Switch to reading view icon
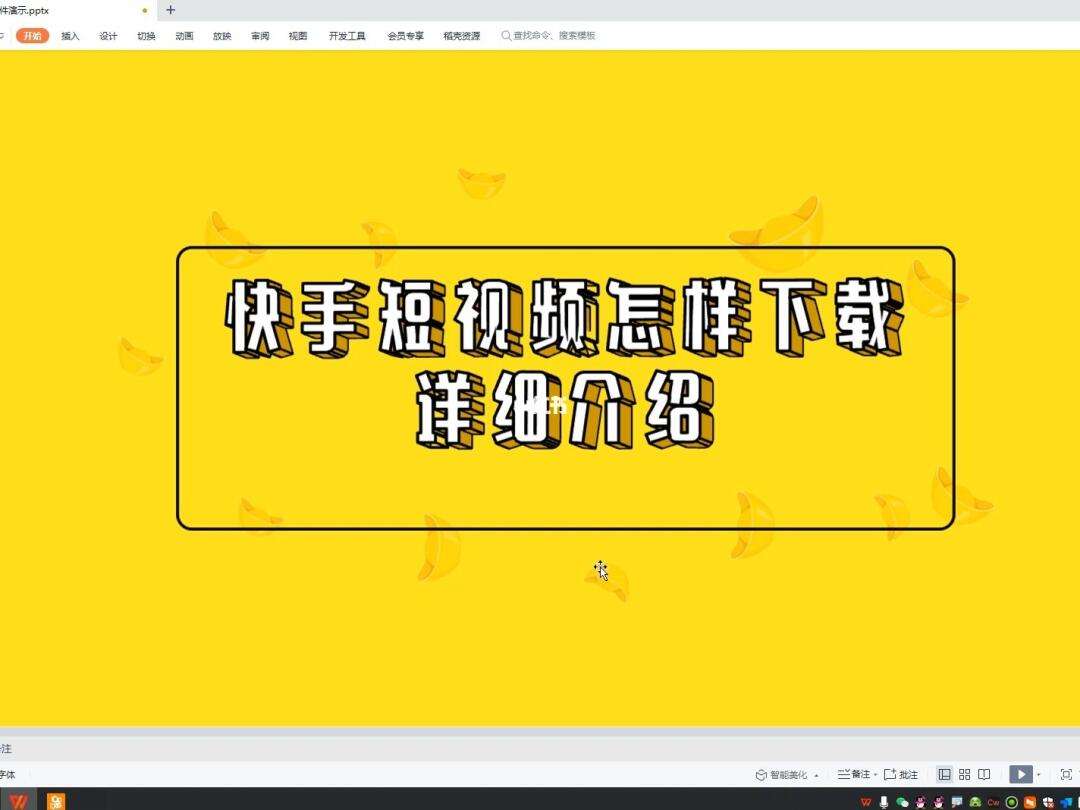1080x810 pixels. pyautogui.click(x=984, y=774)
